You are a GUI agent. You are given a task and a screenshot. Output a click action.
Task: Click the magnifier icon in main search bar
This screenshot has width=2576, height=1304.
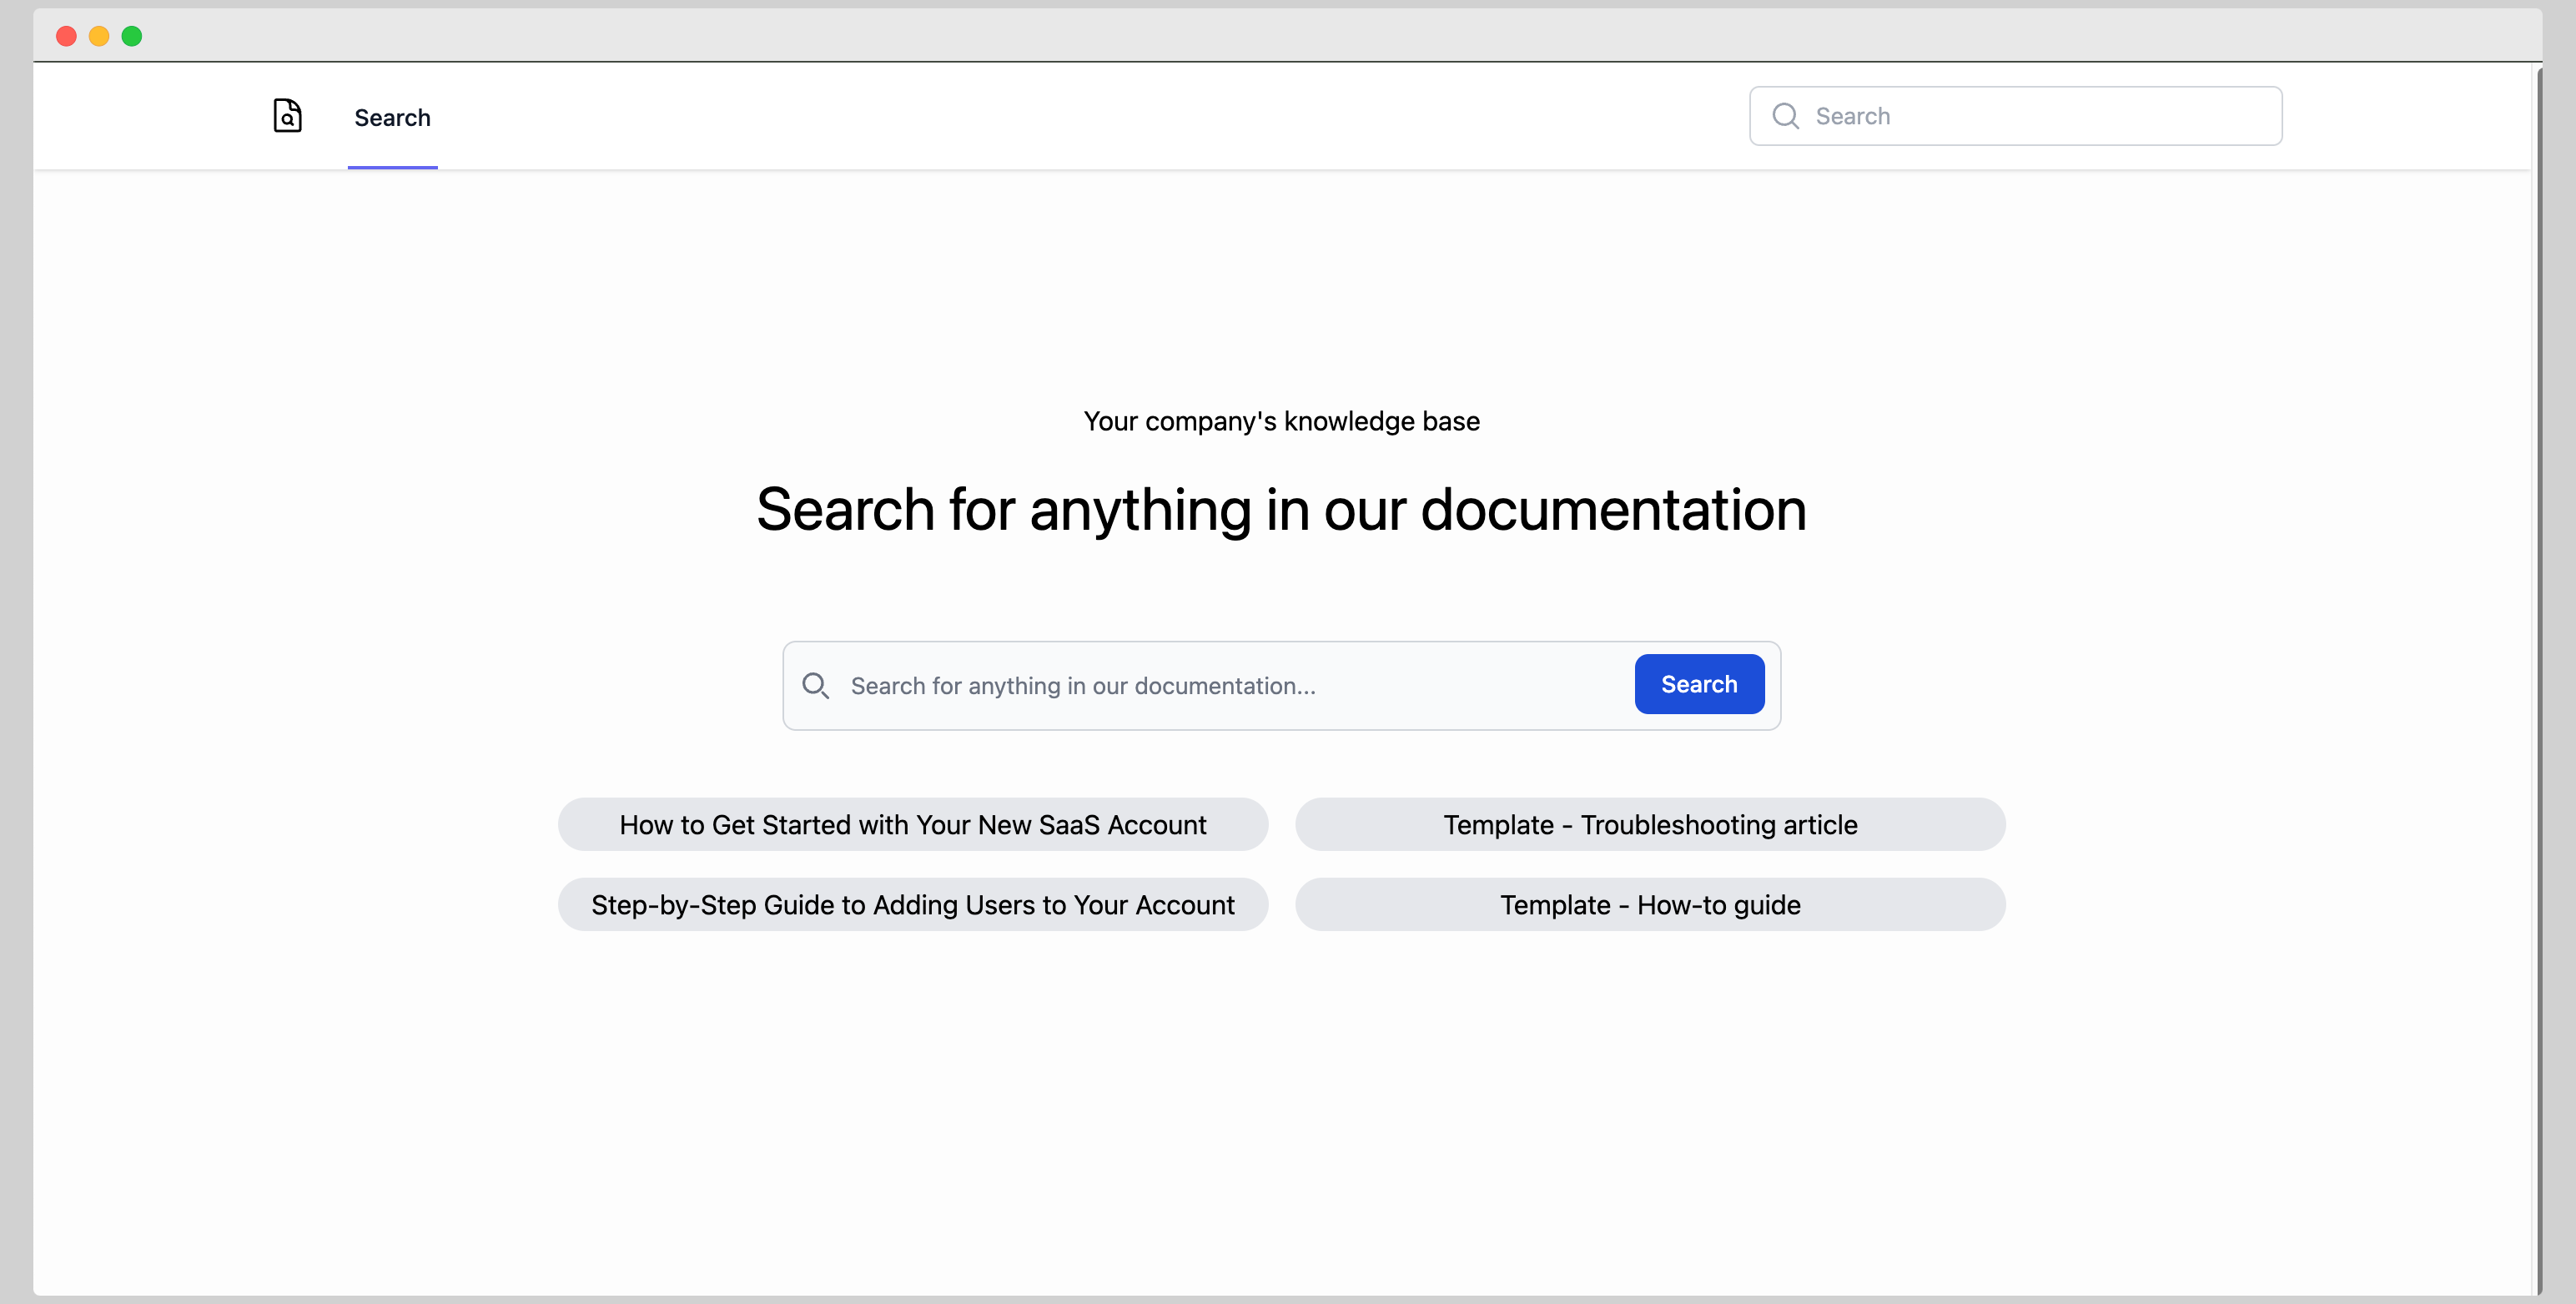(x=815, y=685)
